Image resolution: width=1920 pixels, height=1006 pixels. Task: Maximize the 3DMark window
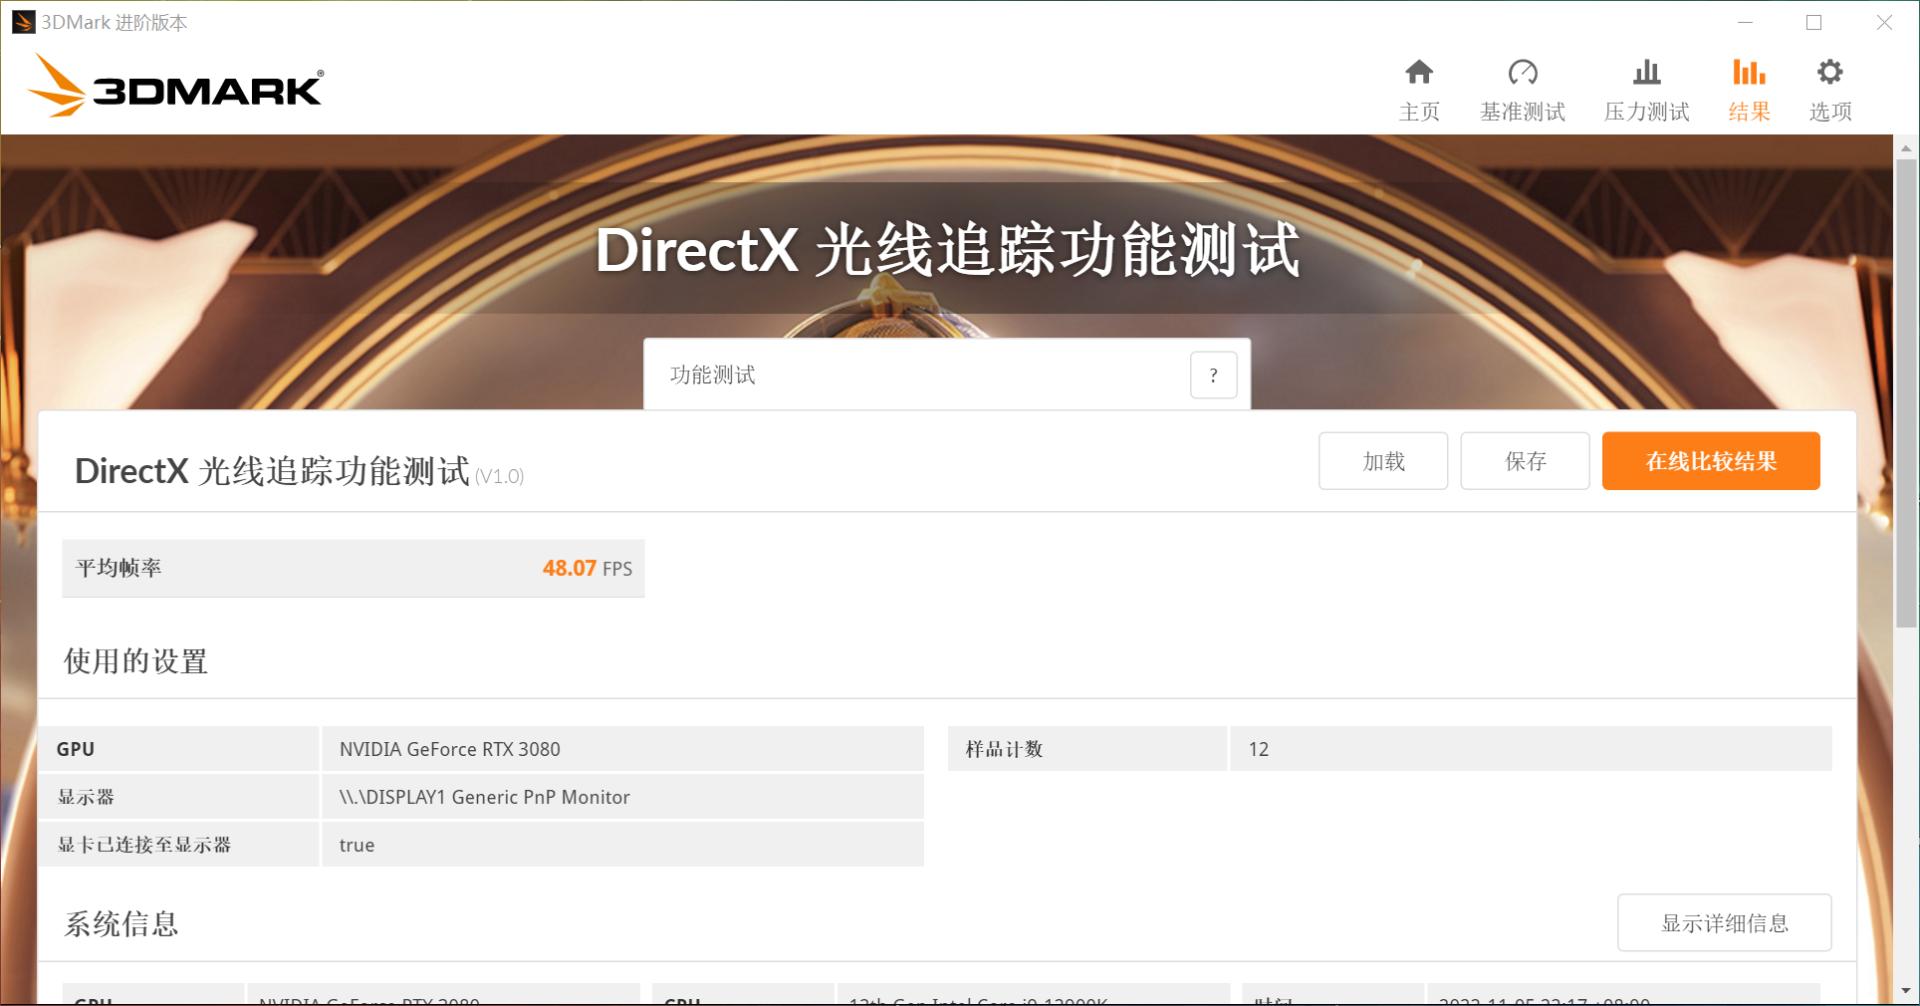point(1814,22)
